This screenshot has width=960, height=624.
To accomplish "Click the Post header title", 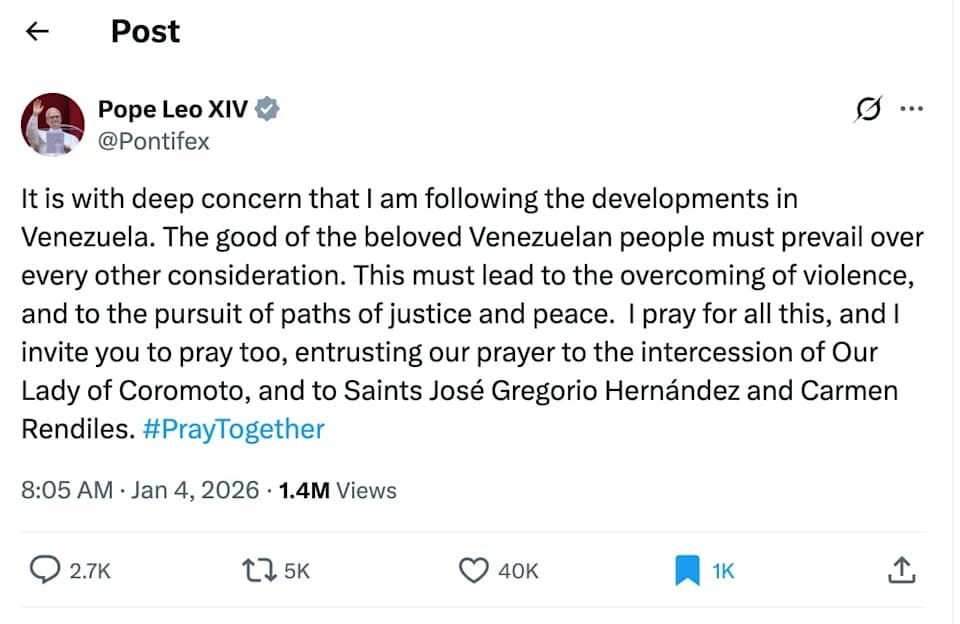I will pos(145,31).
